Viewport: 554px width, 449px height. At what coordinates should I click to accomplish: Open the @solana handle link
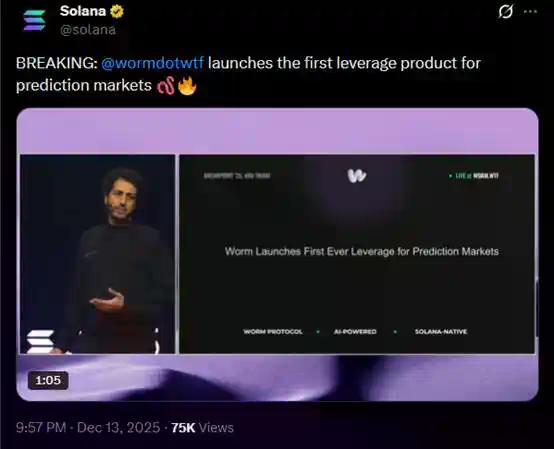click(88, 30)
